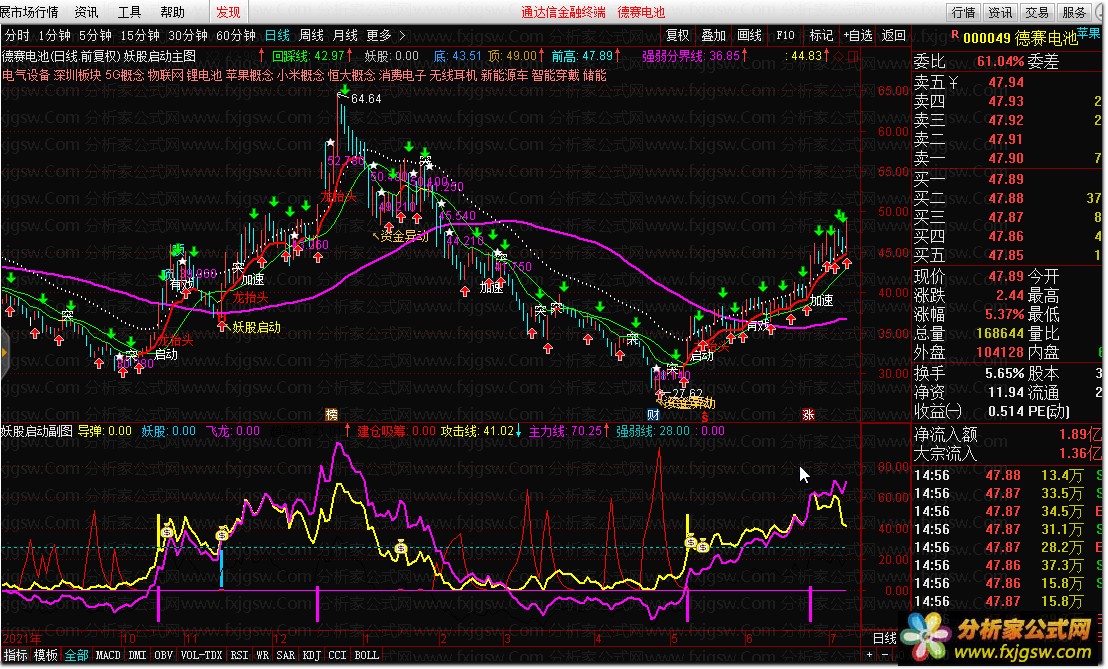Select the 模板 tab at bottom
The height and width of the screenshot is (669, 1108).
pyautogui.click(x=45, y=656)
